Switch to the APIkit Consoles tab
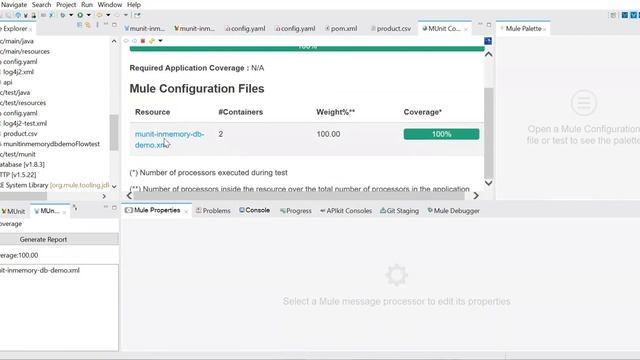 tap(346, 211)
